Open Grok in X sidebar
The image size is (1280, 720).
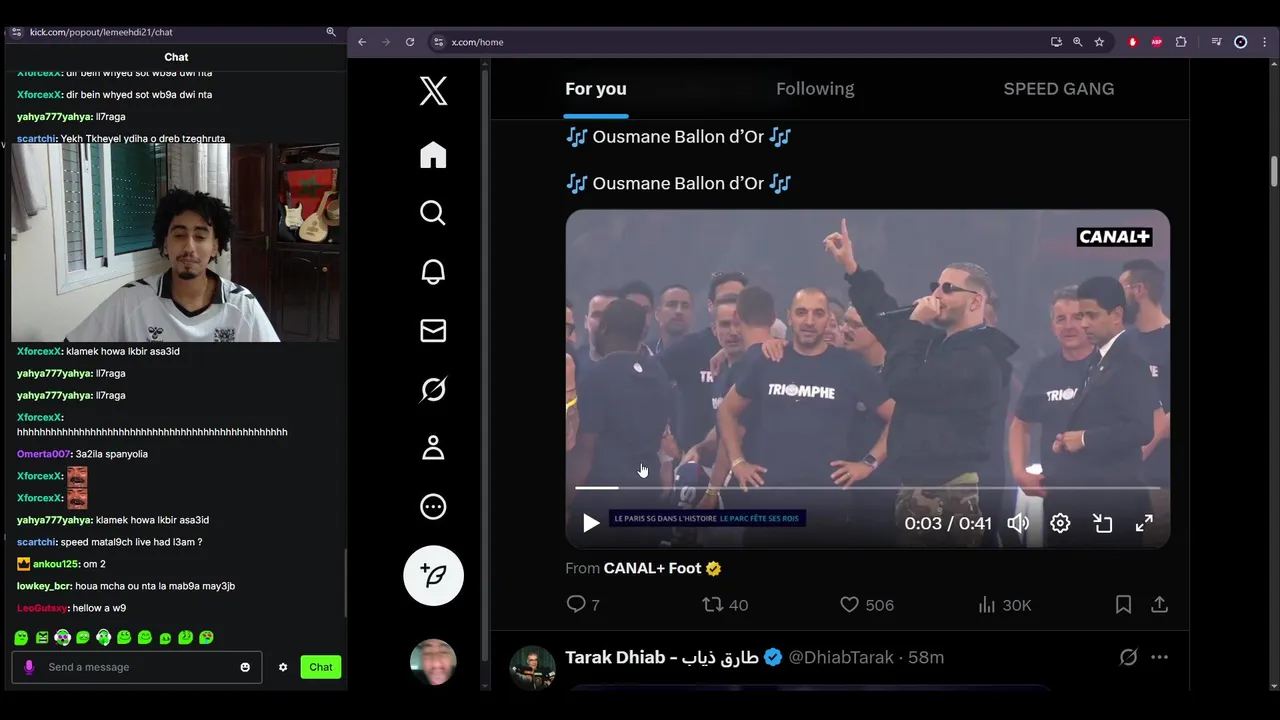[433, 389]
